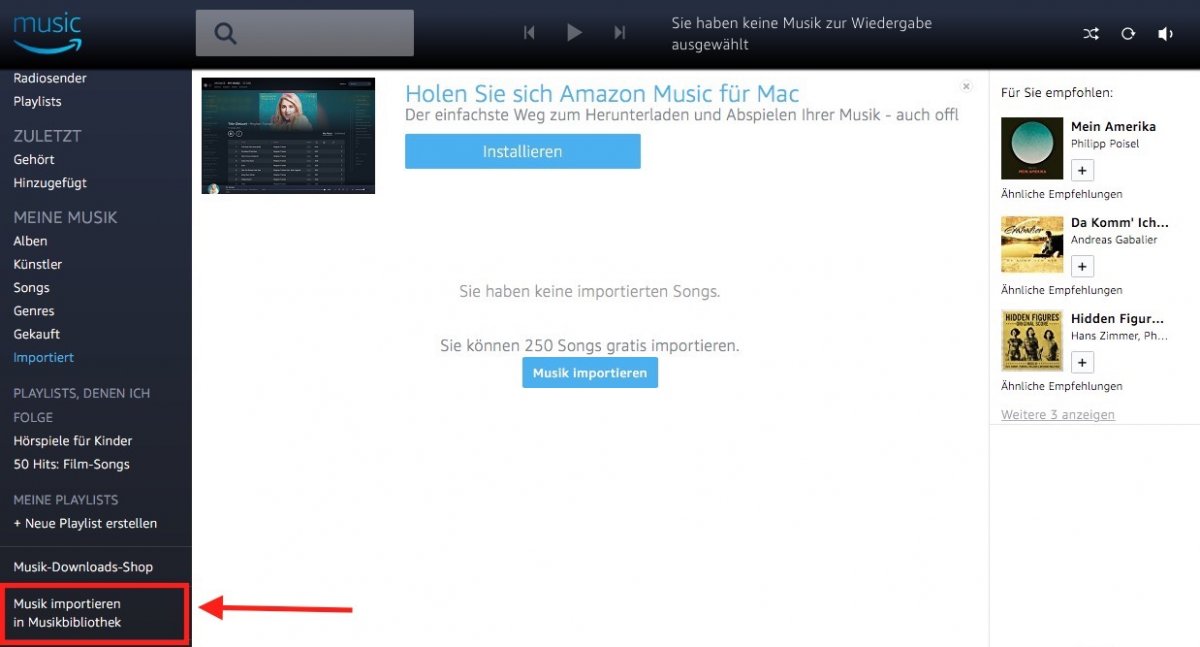Close the Amazon Music for Mac banner
Image resolution: width=1200 pixels, height=647 pixels.
tap(966, 87)
